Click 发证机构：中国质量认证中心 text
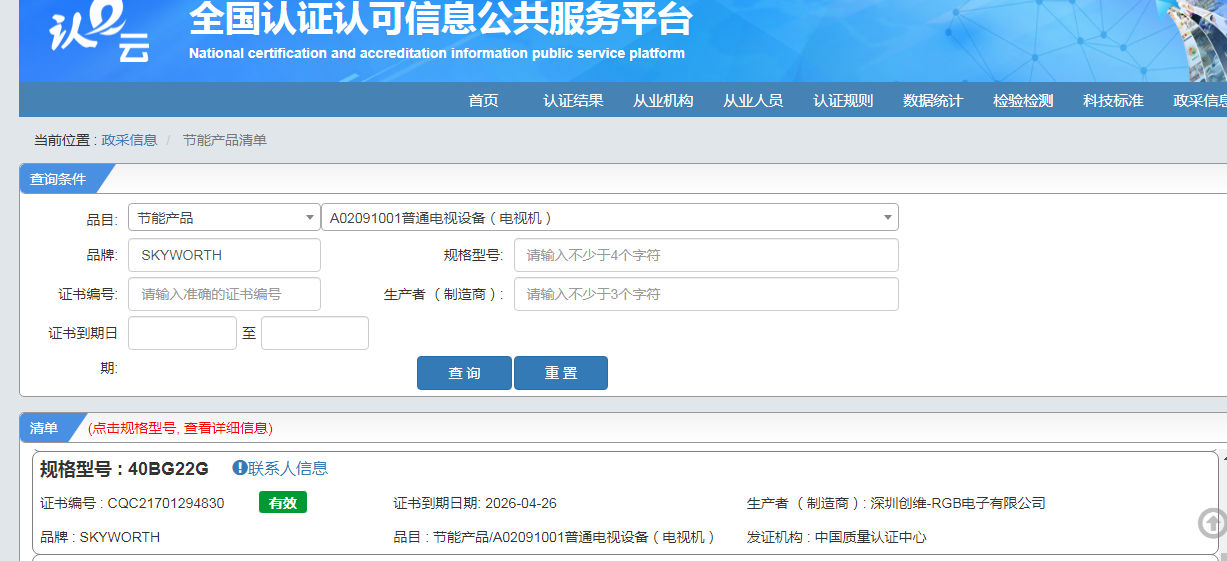1227x561 pixels. click(837, 537)
